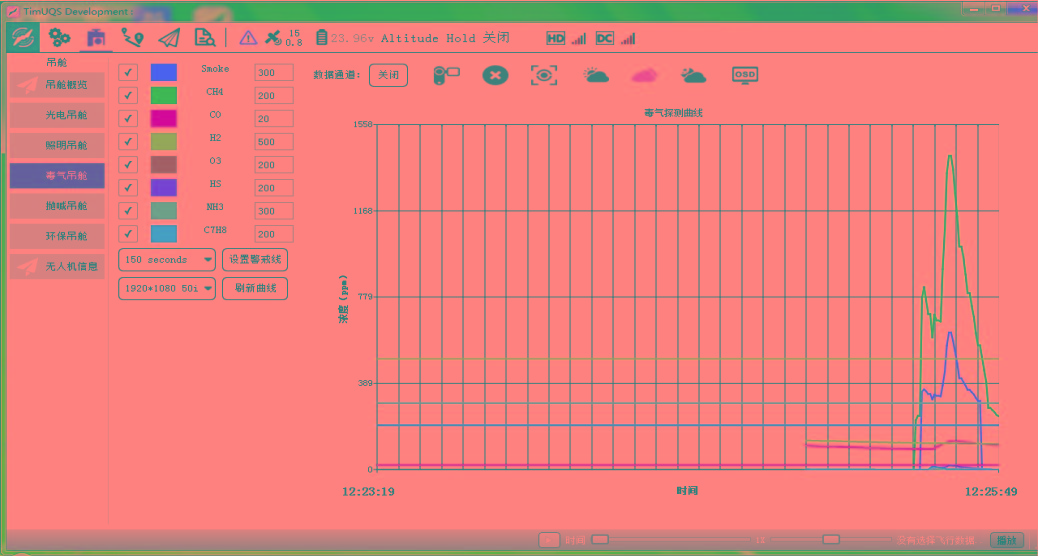Open the 150 seconds time range dropdown
Viewport: 1038px width, 556px height.
167,259
